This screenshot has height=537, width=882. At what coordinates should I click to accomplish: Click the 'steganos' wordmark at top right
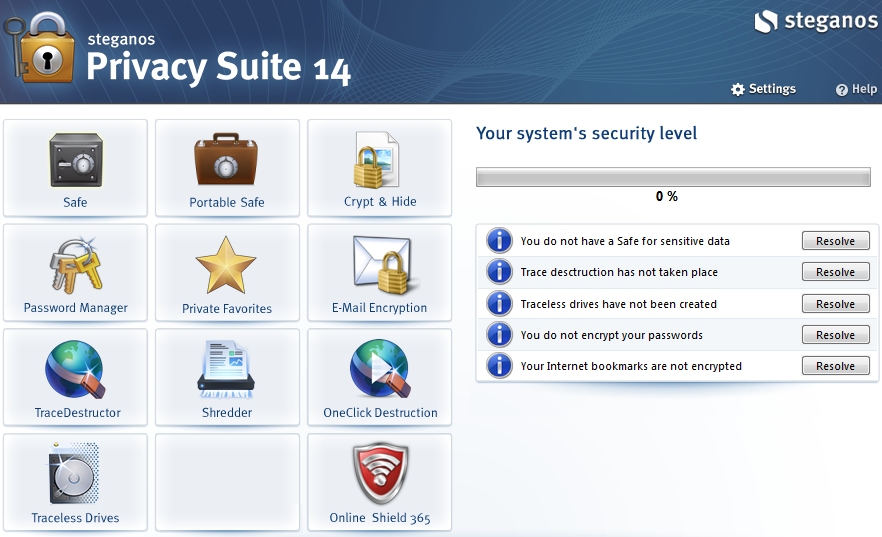(831, 21)
